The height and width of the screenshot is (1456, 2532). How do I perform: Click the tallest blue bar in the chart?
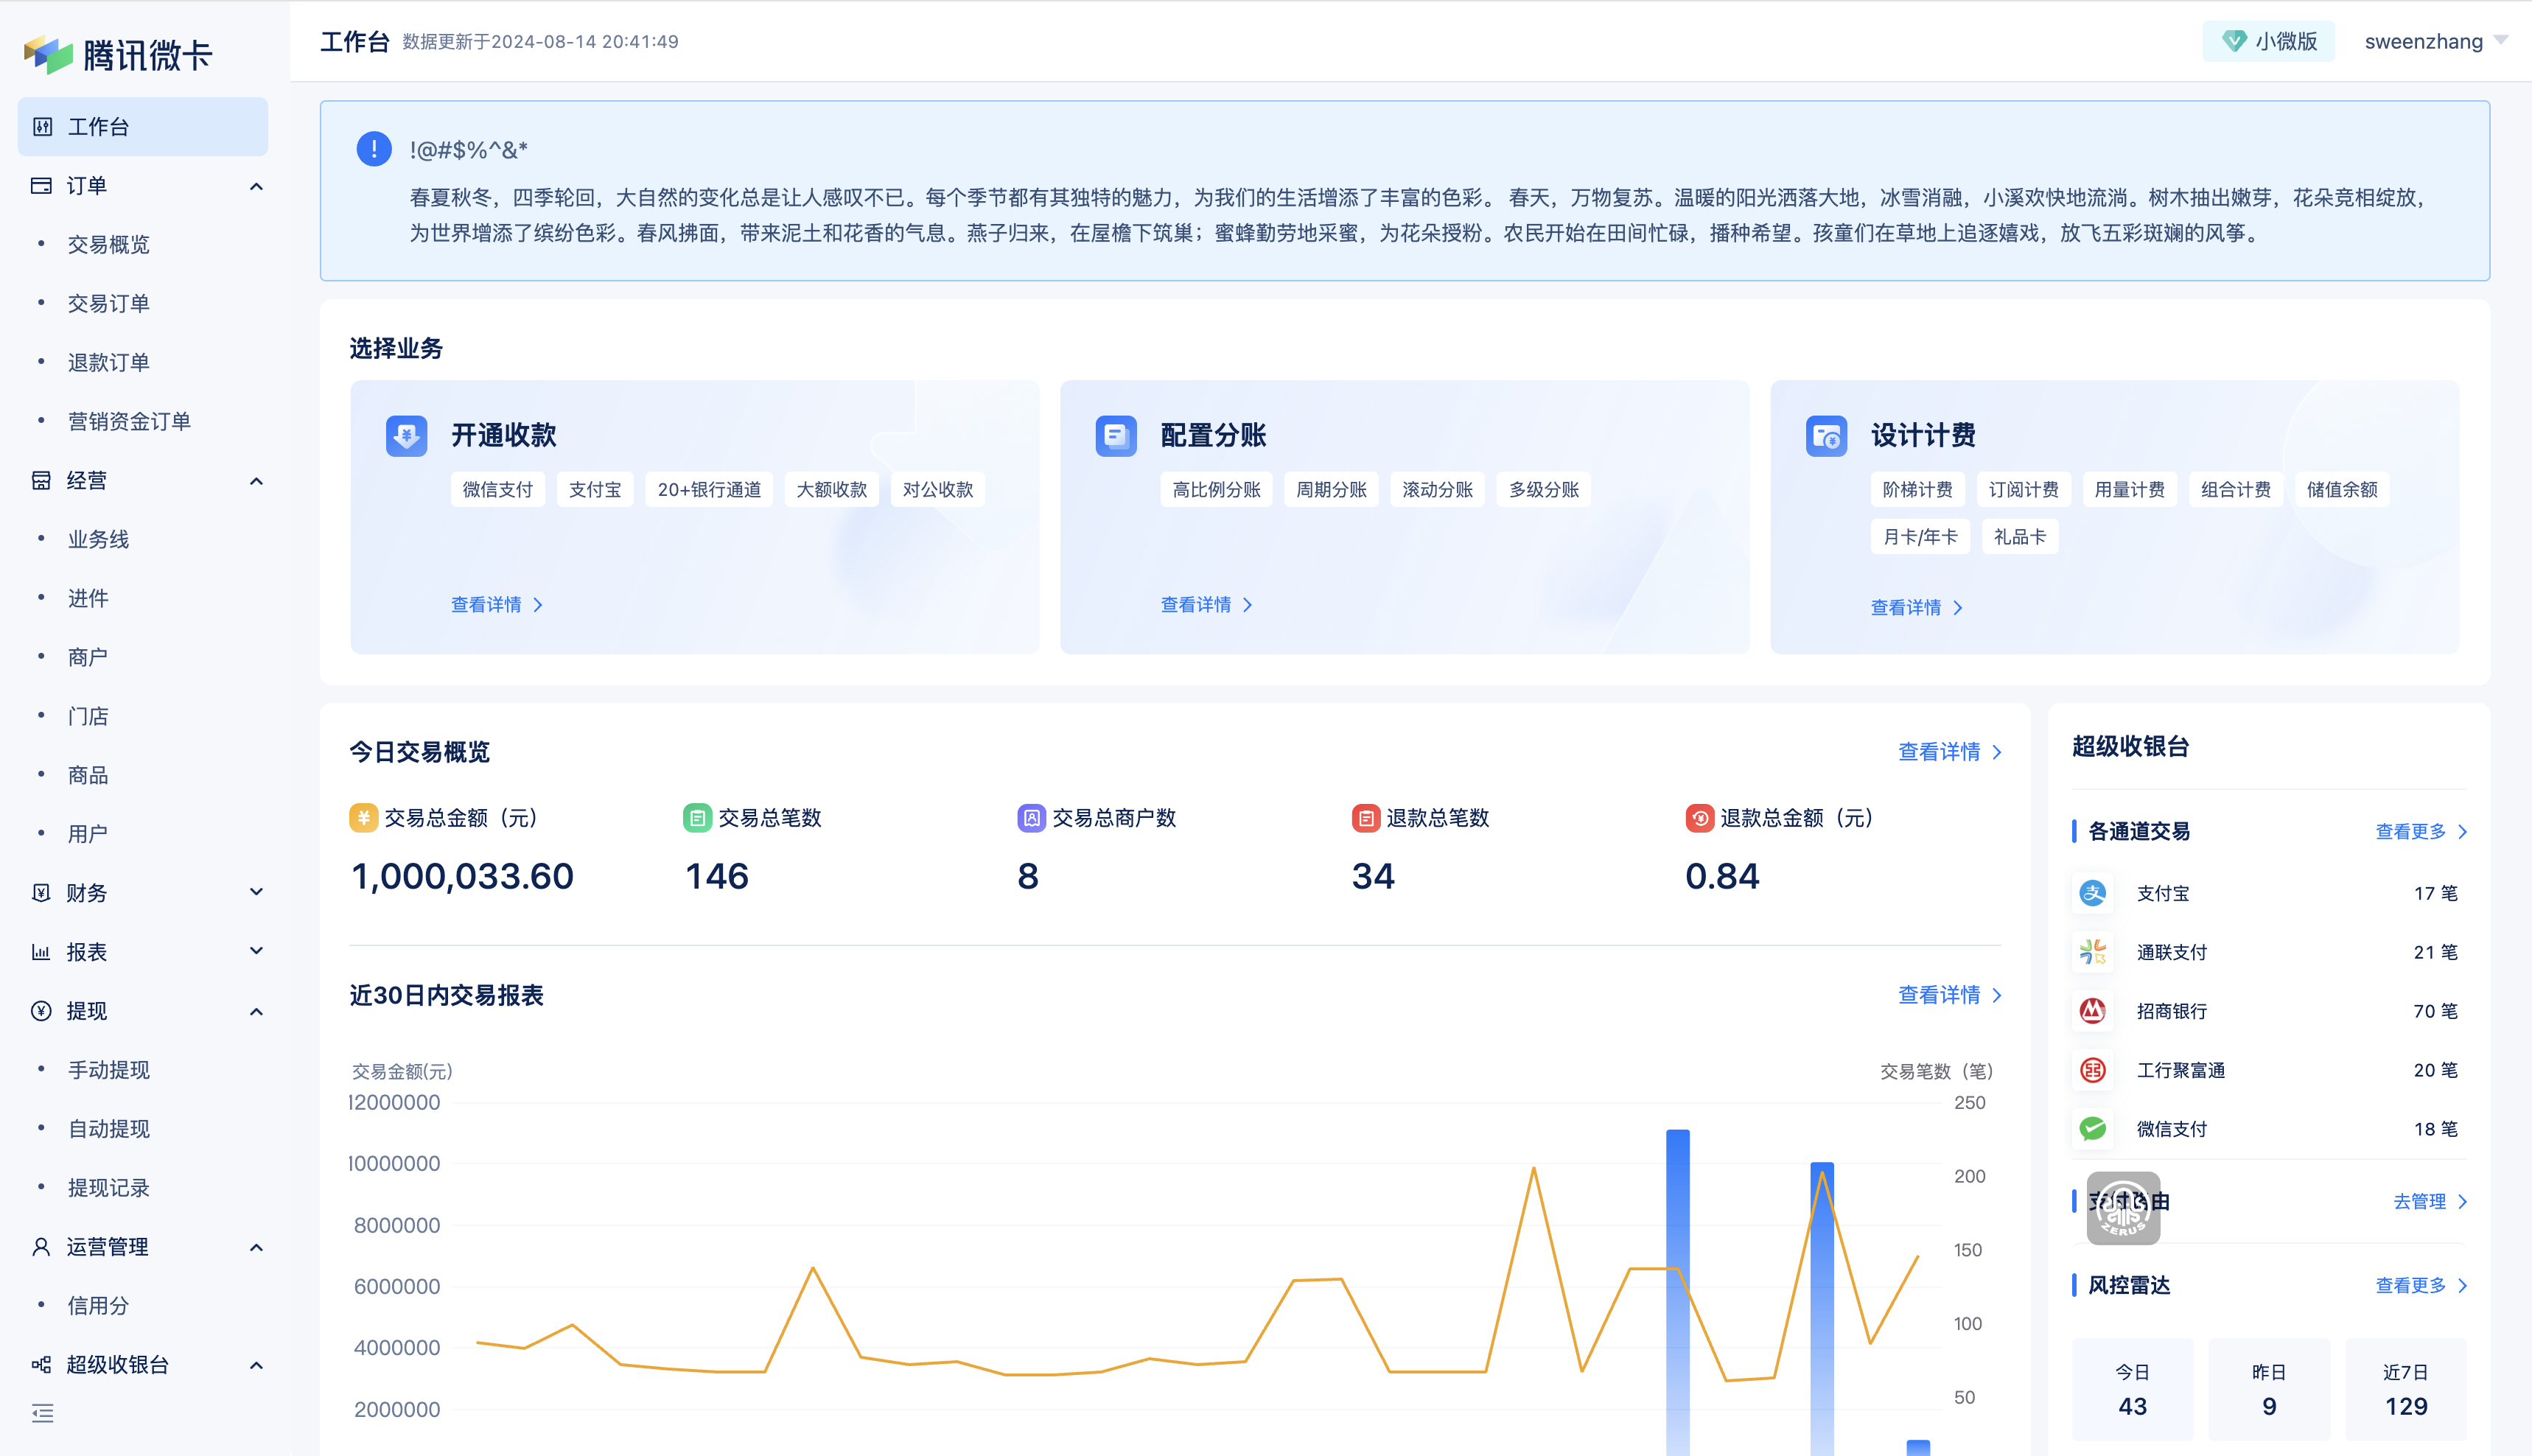(x=1677, y=1292)
